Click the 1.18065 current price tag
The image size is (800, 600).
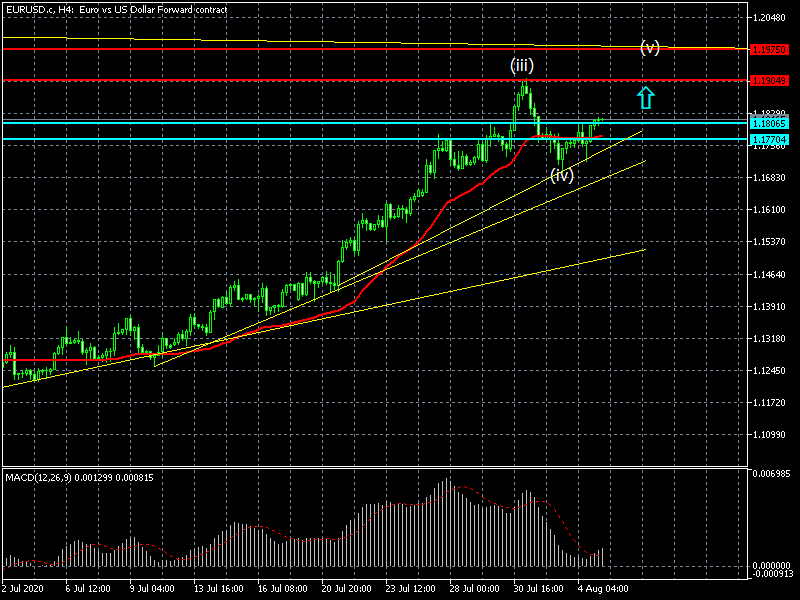coord(771,123)
